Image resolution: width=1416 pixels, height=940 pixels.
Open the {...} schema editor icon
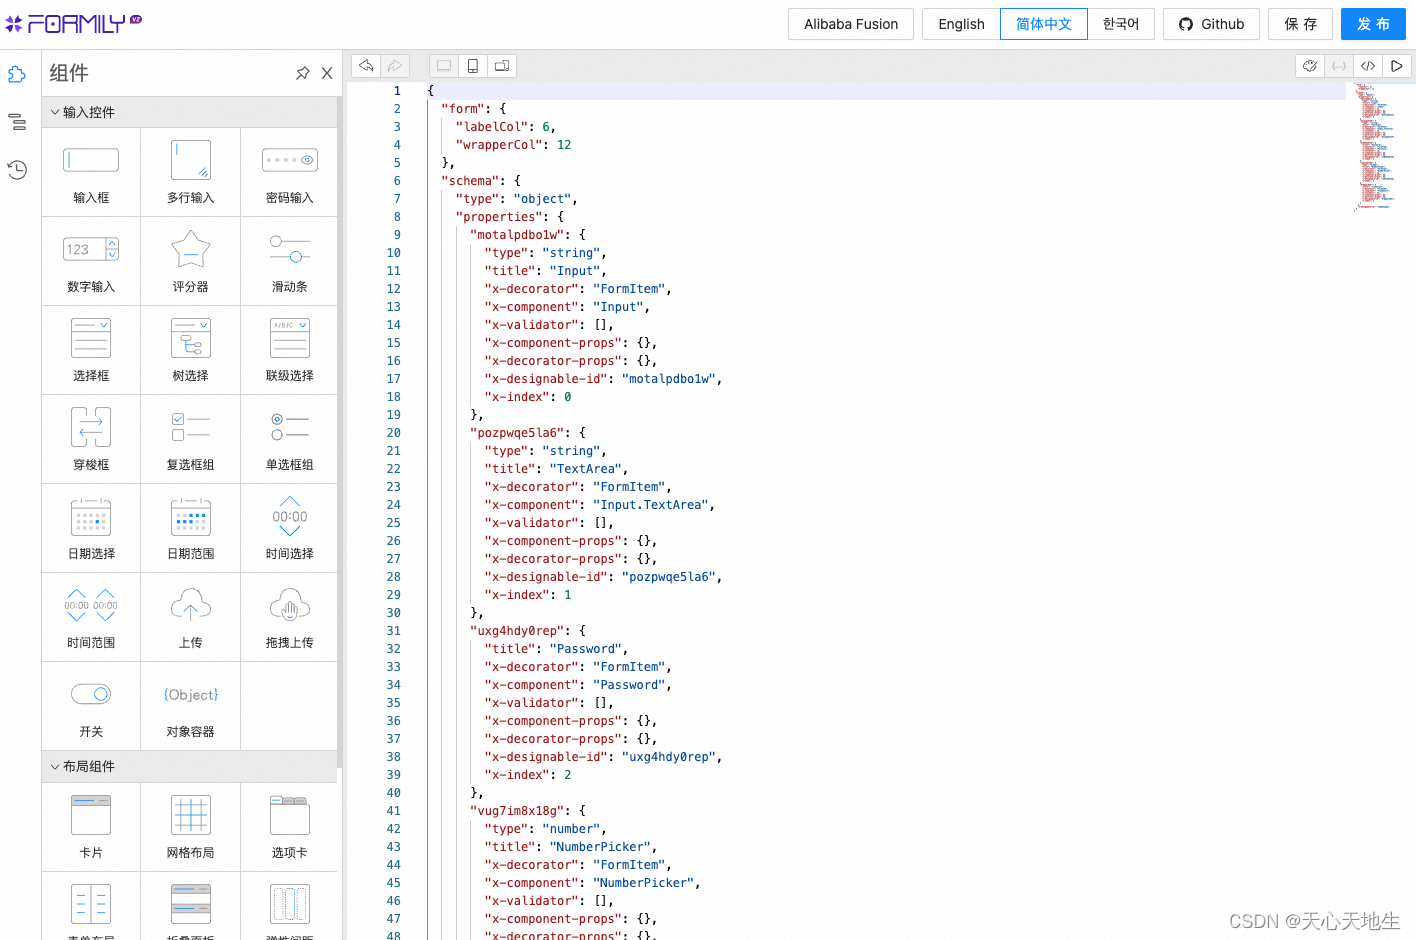pyautogui.click(x=1338, y=65)
